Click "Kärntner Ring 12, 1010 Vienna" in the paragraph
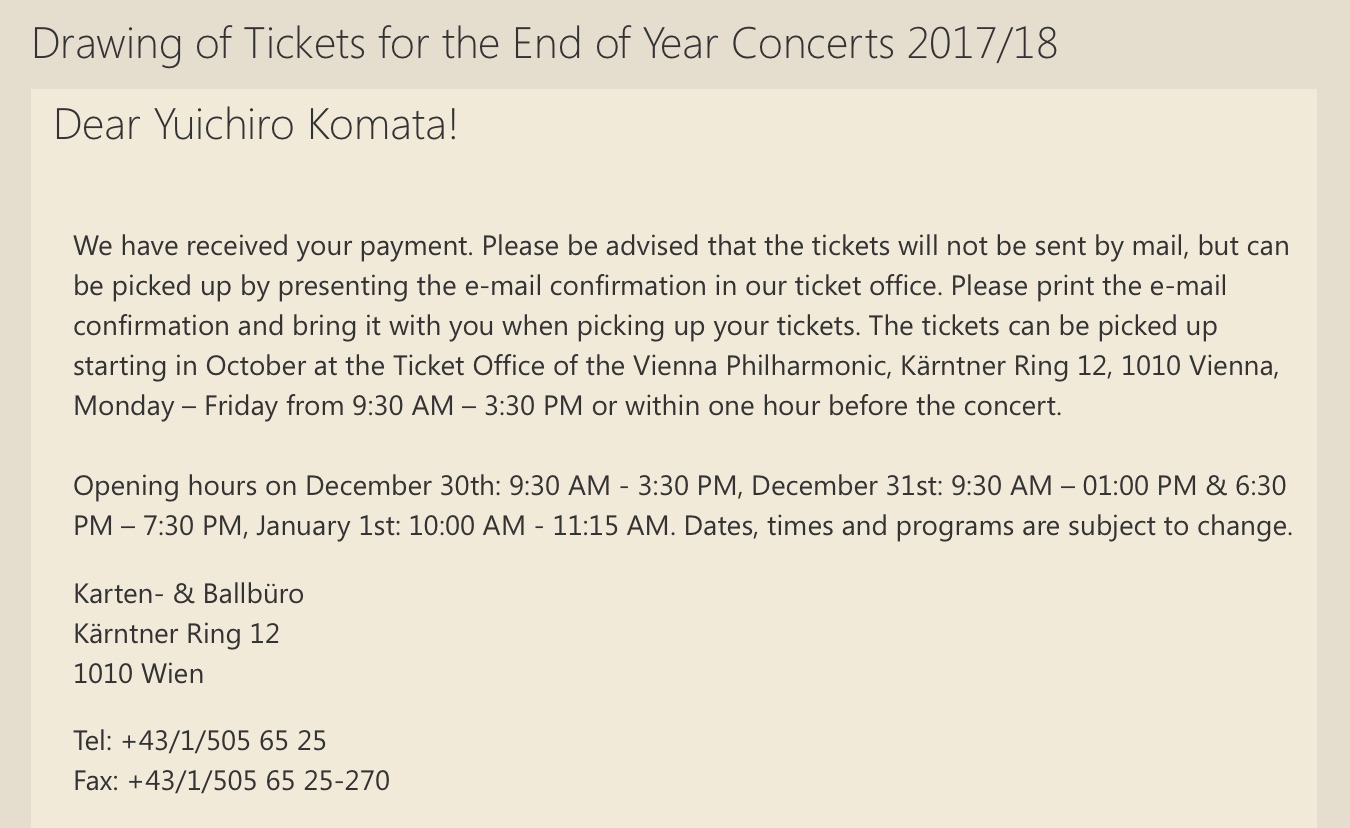The image size is (1350, 828). click(1089, 366)
